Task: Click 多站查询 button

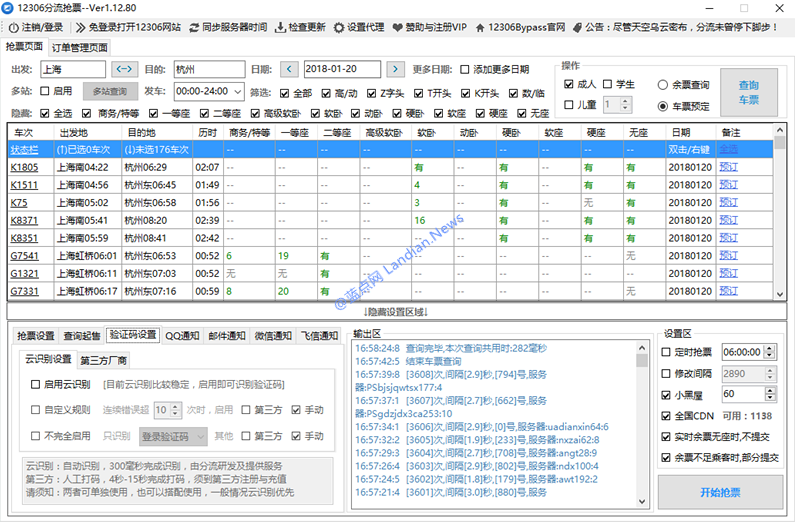Action: 111,91
